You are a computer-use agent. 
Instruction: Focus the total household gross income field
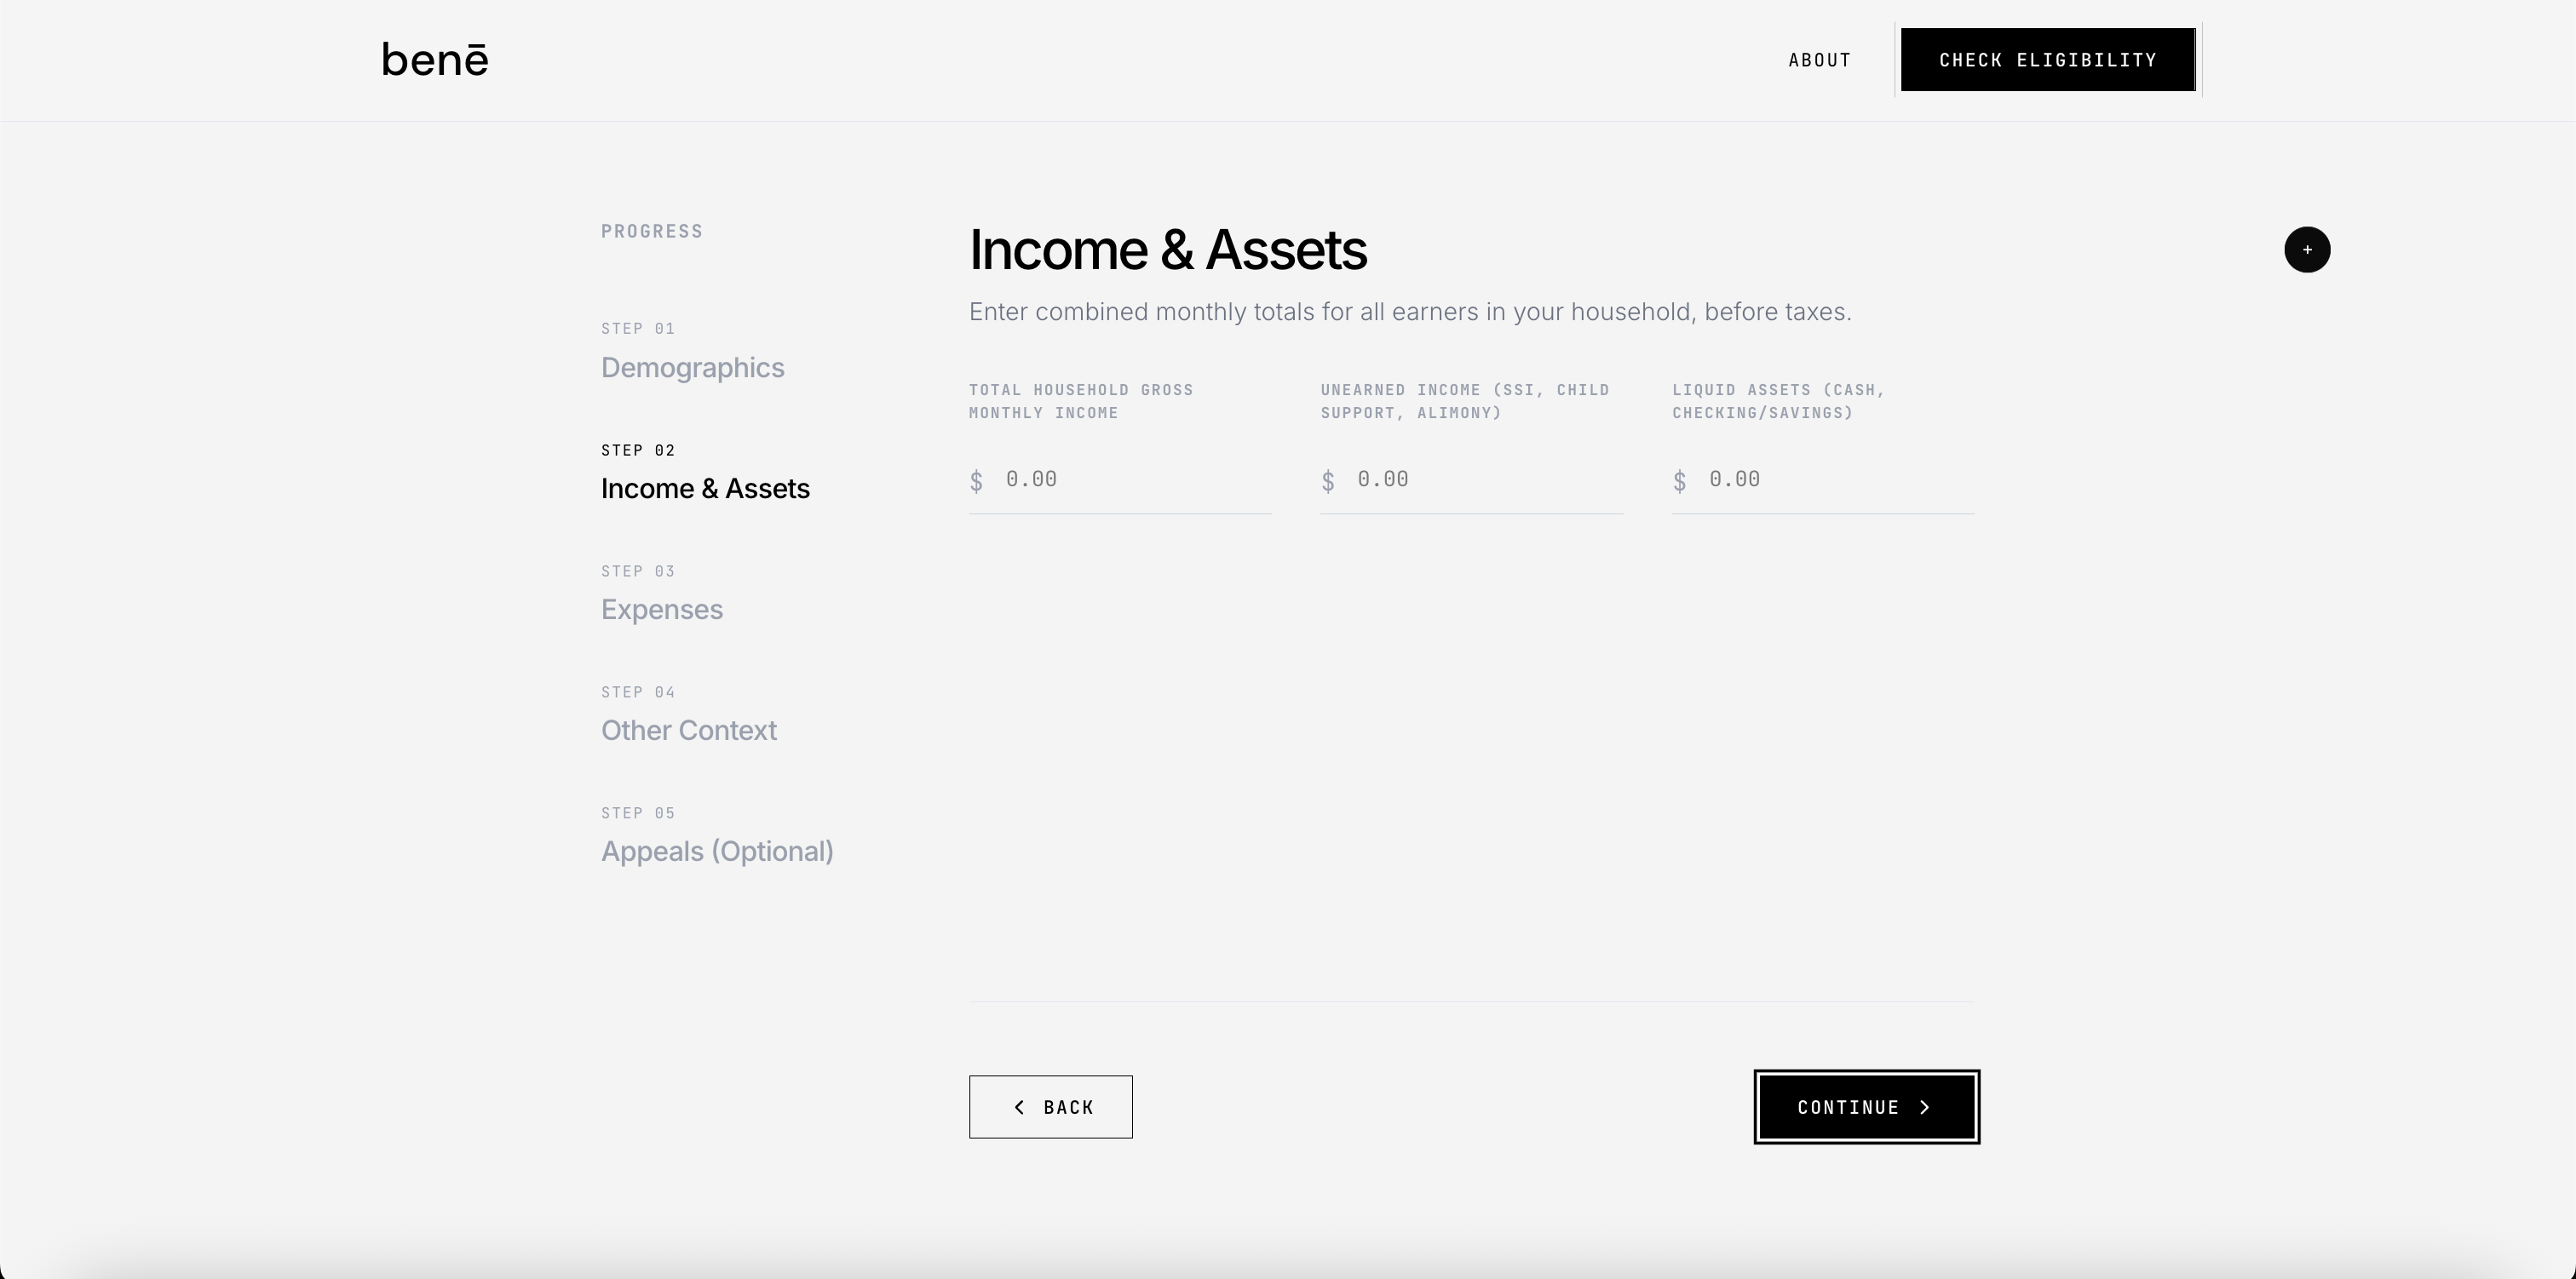[1134, 480]
